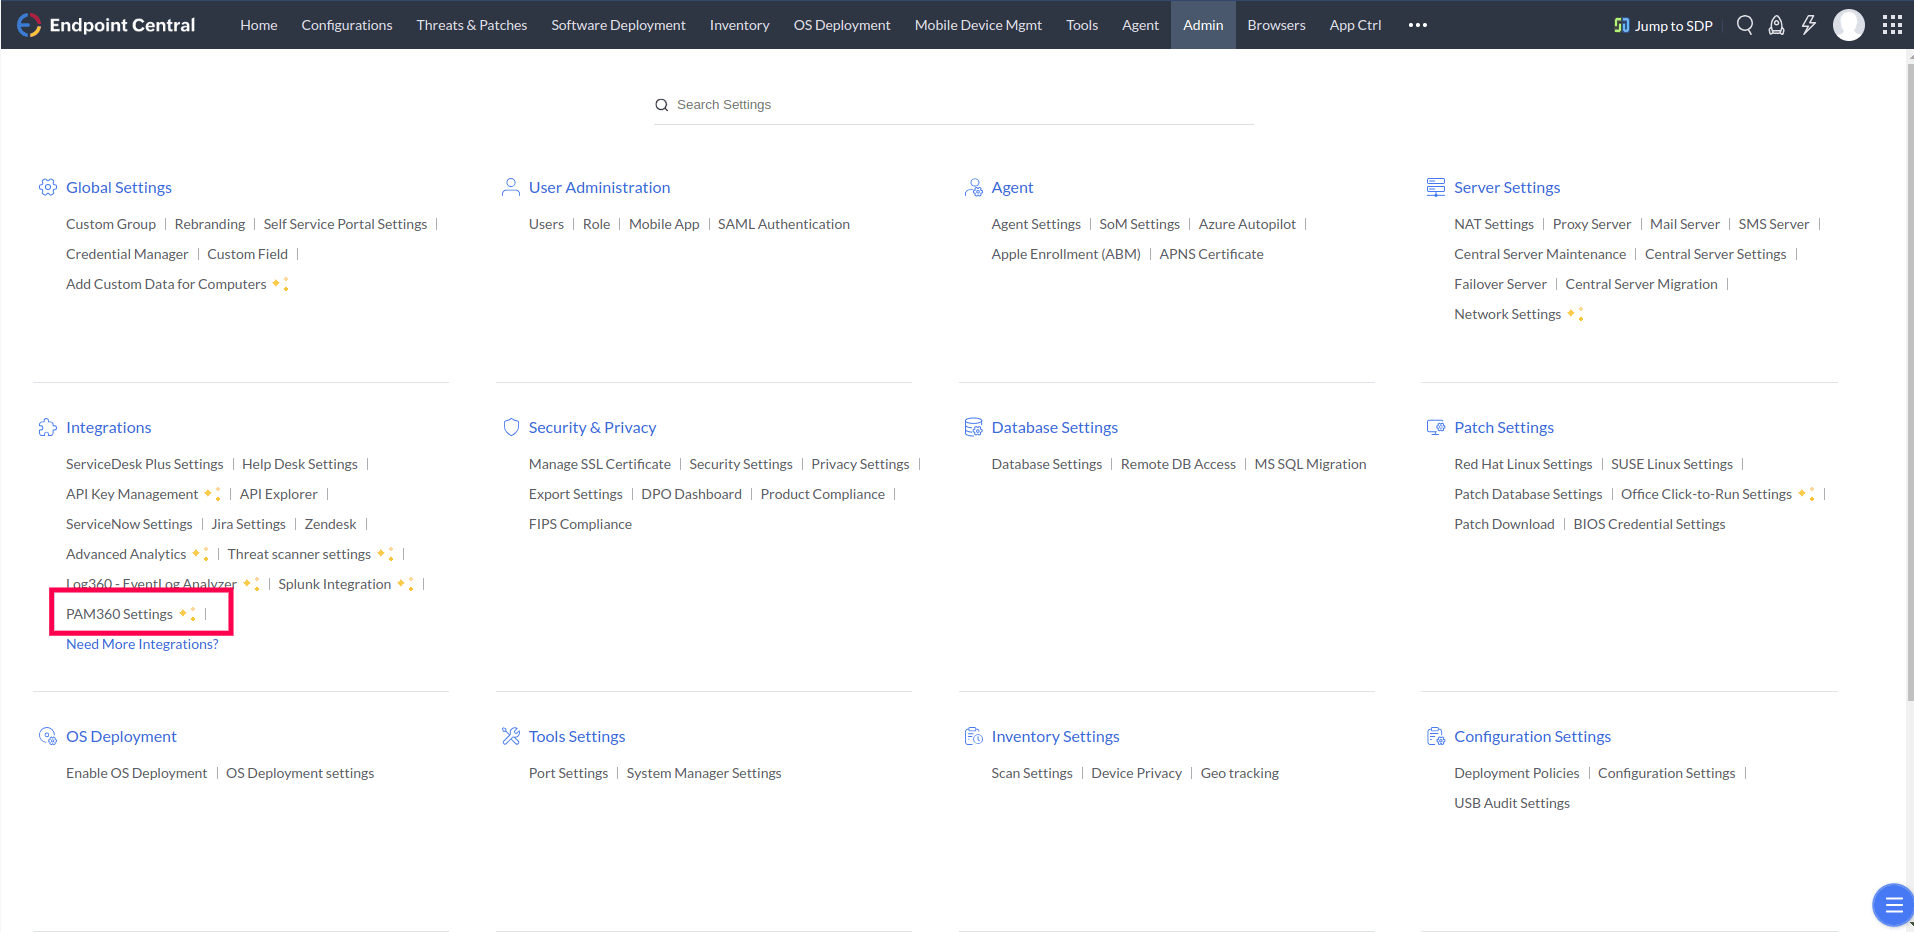This screenshot has height=932, width=1914.
Task: Open Splunk Integration link
Action: click(x=335, y=584)
